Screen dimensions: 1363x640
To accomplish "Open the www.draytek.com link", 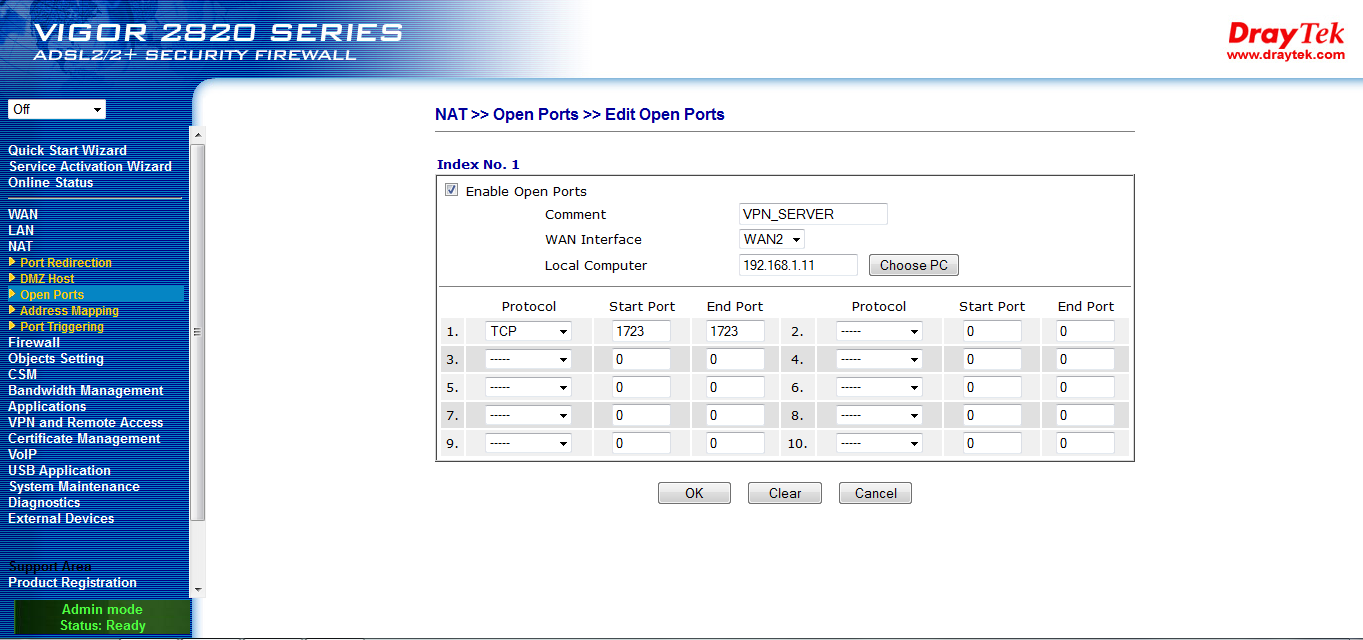I will coord(1286,55).
